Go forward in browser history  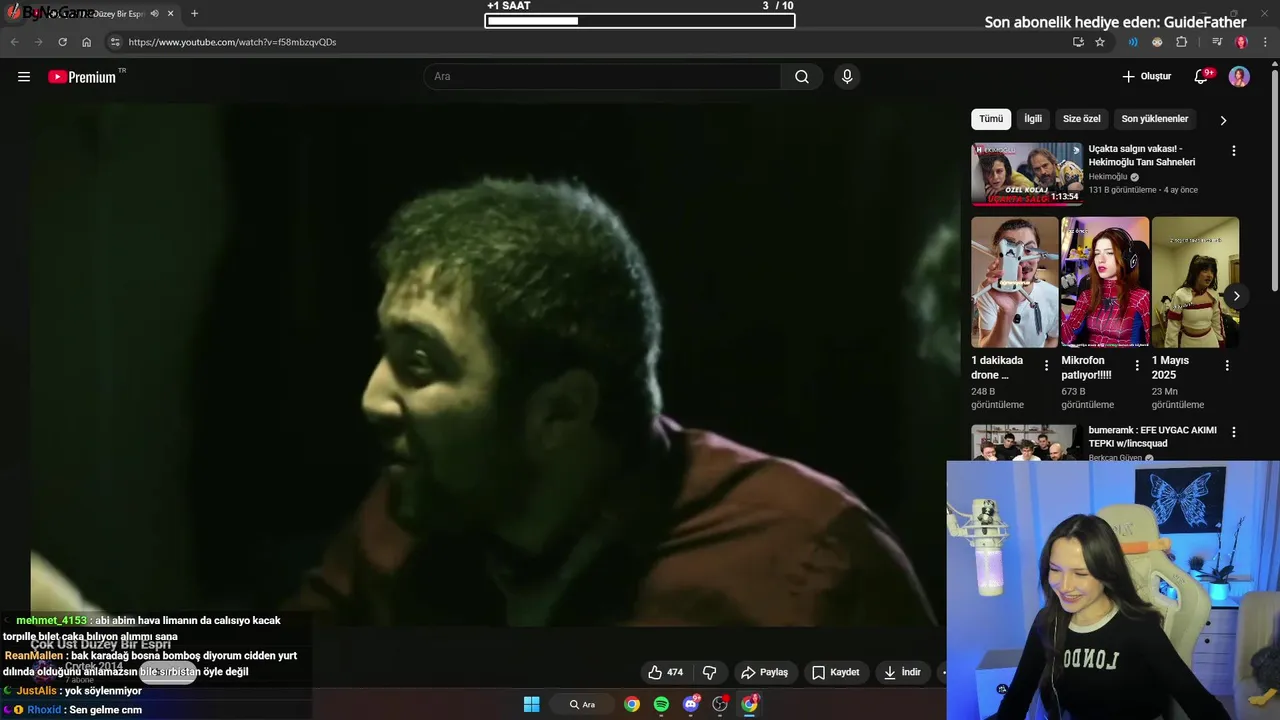click(x=38, y=42)
